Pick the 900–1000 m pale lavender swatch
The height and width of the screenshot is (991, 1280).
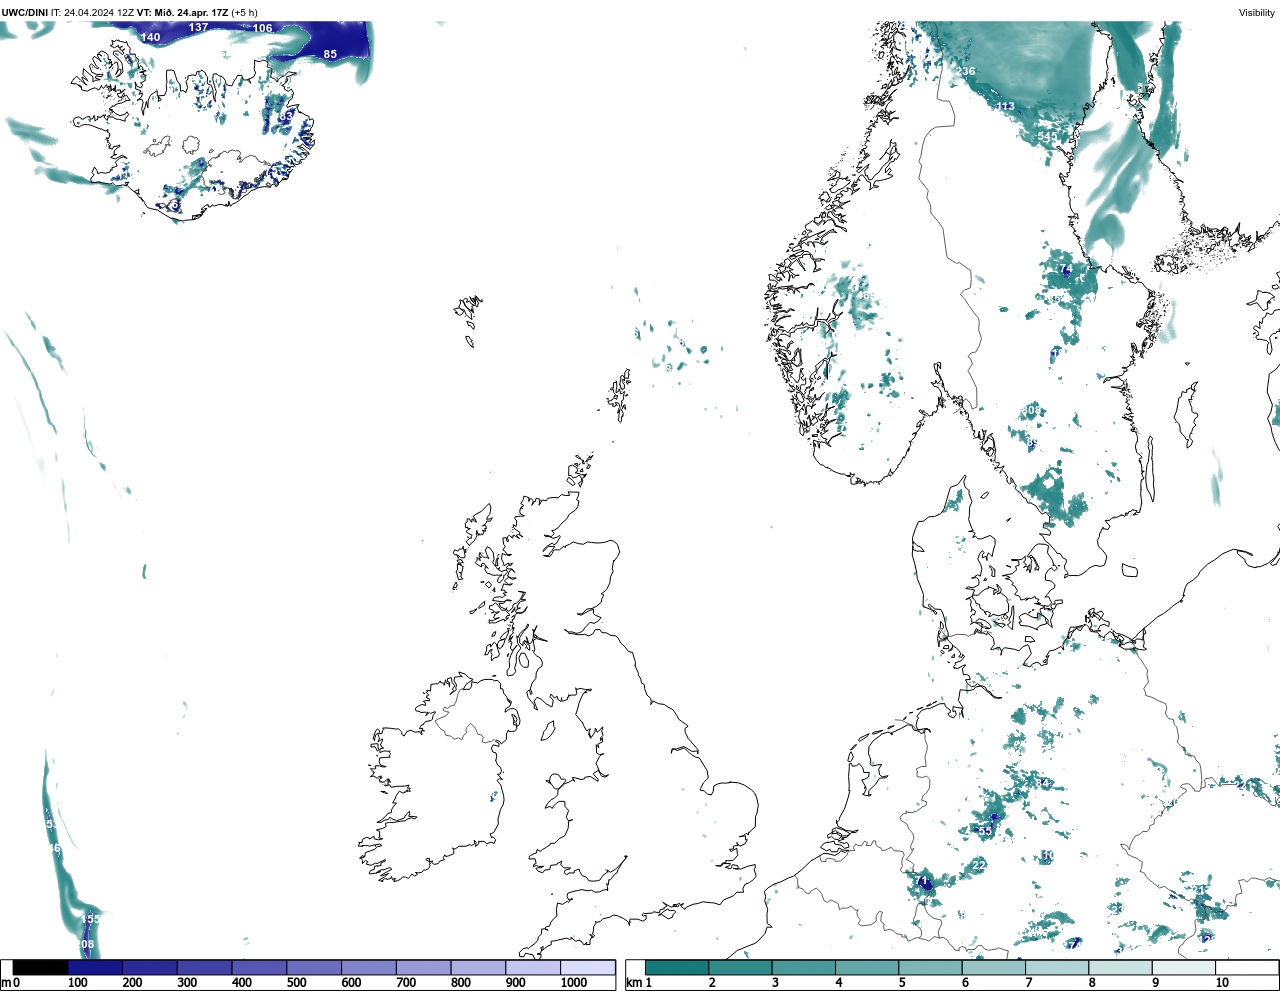[x=532, y=968]
